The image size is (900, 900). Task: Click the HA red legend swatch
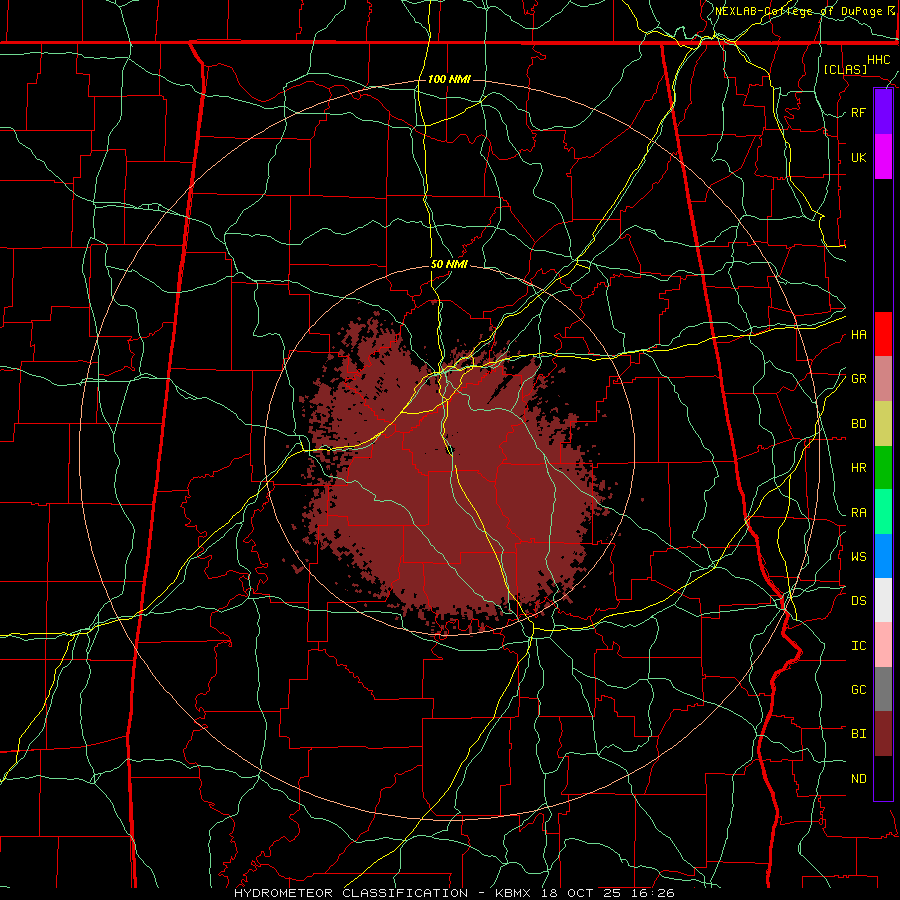coord(883,334)
